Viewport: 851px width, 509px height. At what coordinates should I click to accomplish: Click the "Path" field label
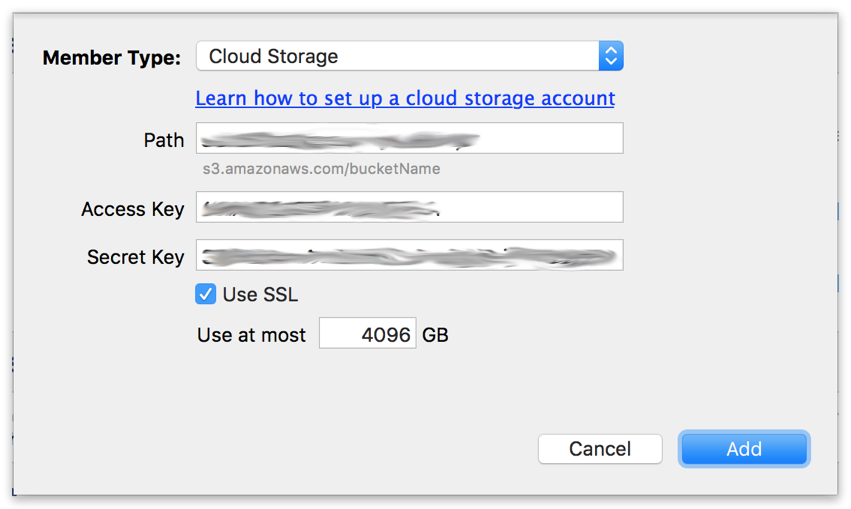tap(164, 140)
